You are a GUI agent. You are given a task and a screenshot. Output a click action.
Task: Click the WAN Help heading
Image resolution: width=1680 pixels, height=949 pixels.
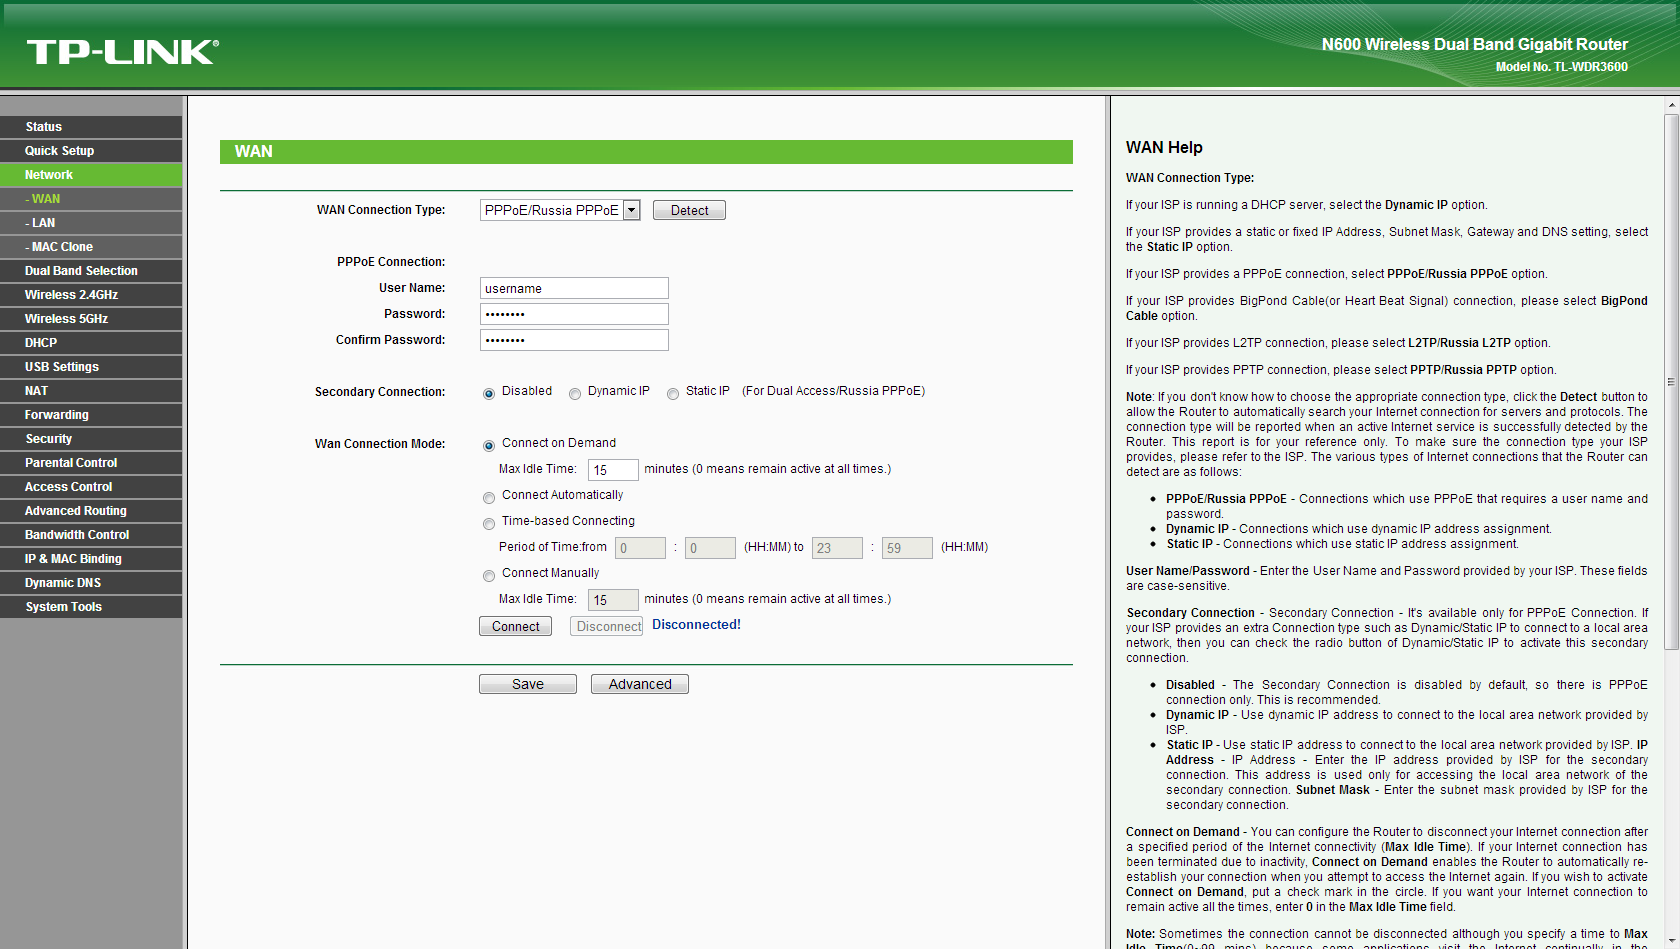coord(1164,148)
